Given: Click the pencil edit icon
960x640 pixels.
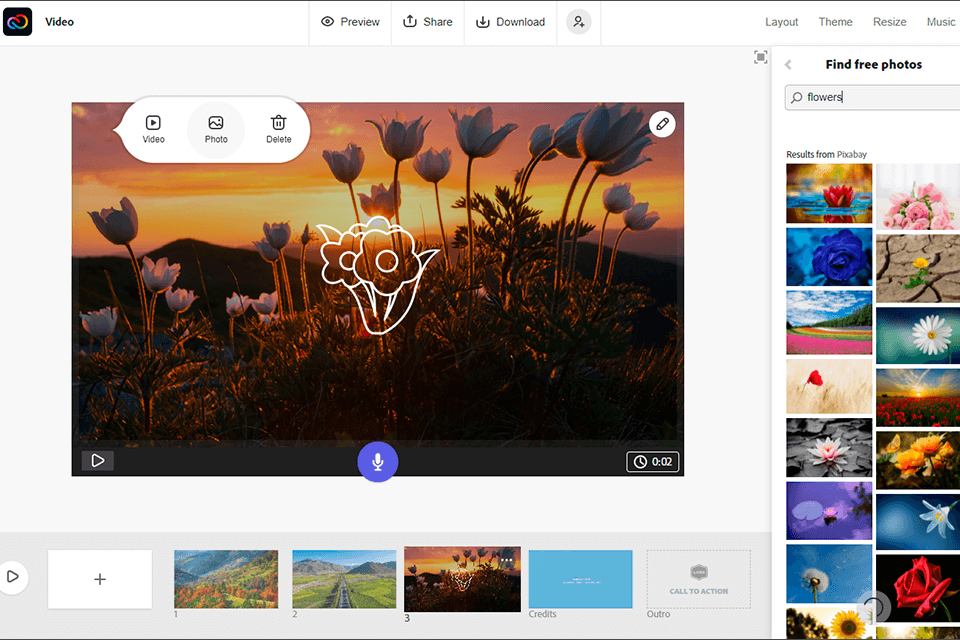Looking at the screenshot, I should [x=662, y=124].
